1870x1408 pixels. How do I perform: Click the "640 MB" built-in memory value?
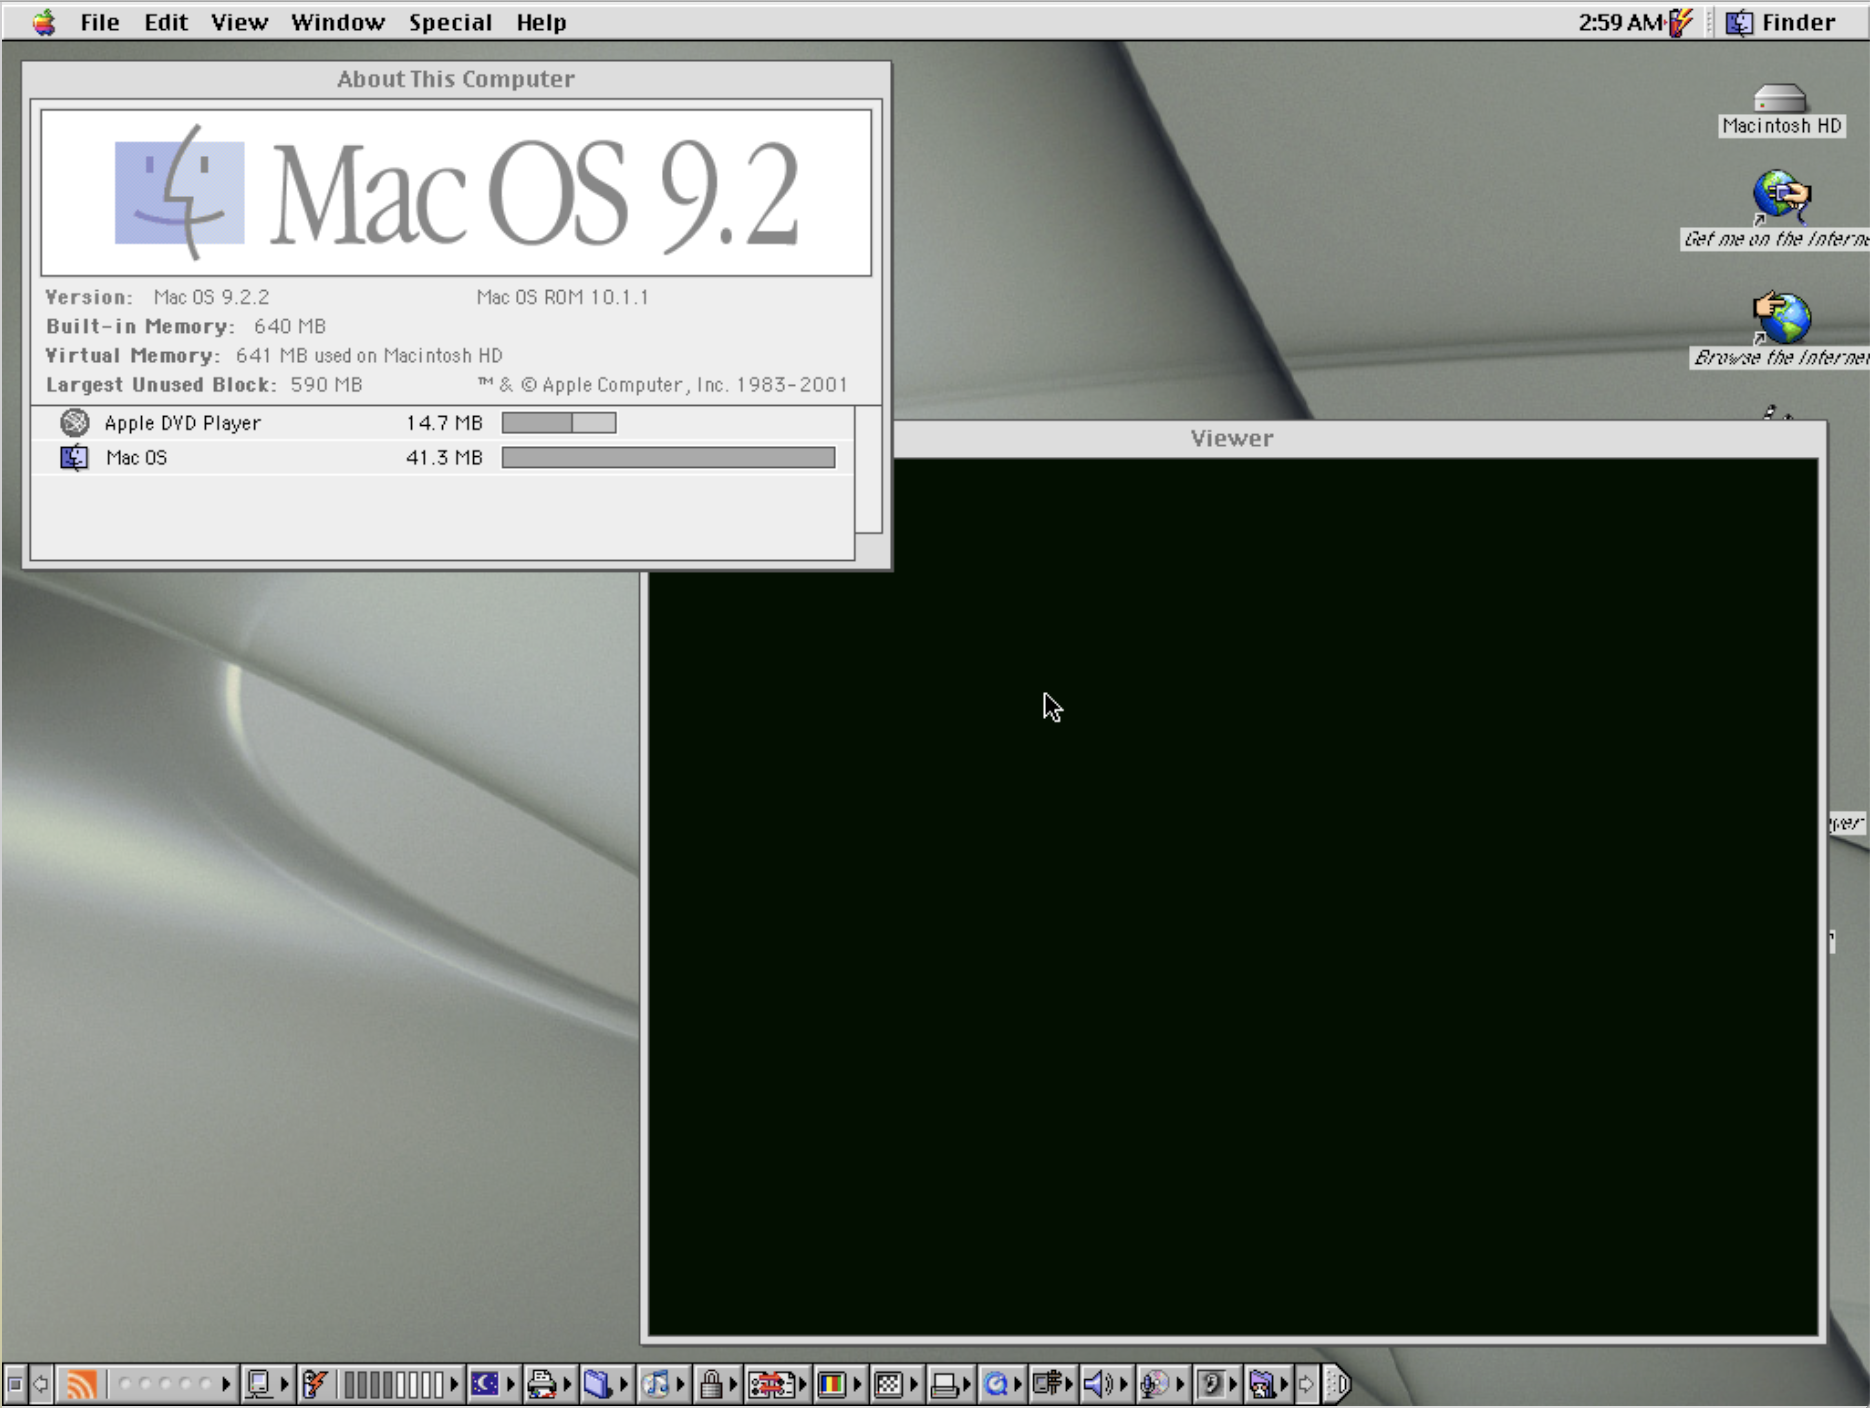coord(289,326)
